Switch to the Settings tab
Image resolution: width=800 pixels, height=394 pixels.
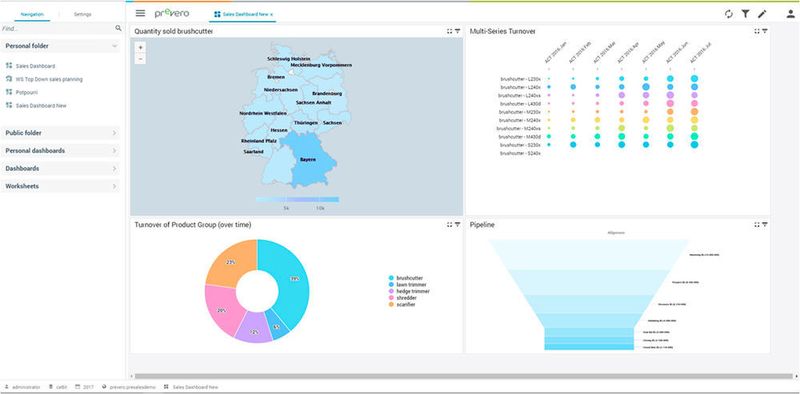83,14
